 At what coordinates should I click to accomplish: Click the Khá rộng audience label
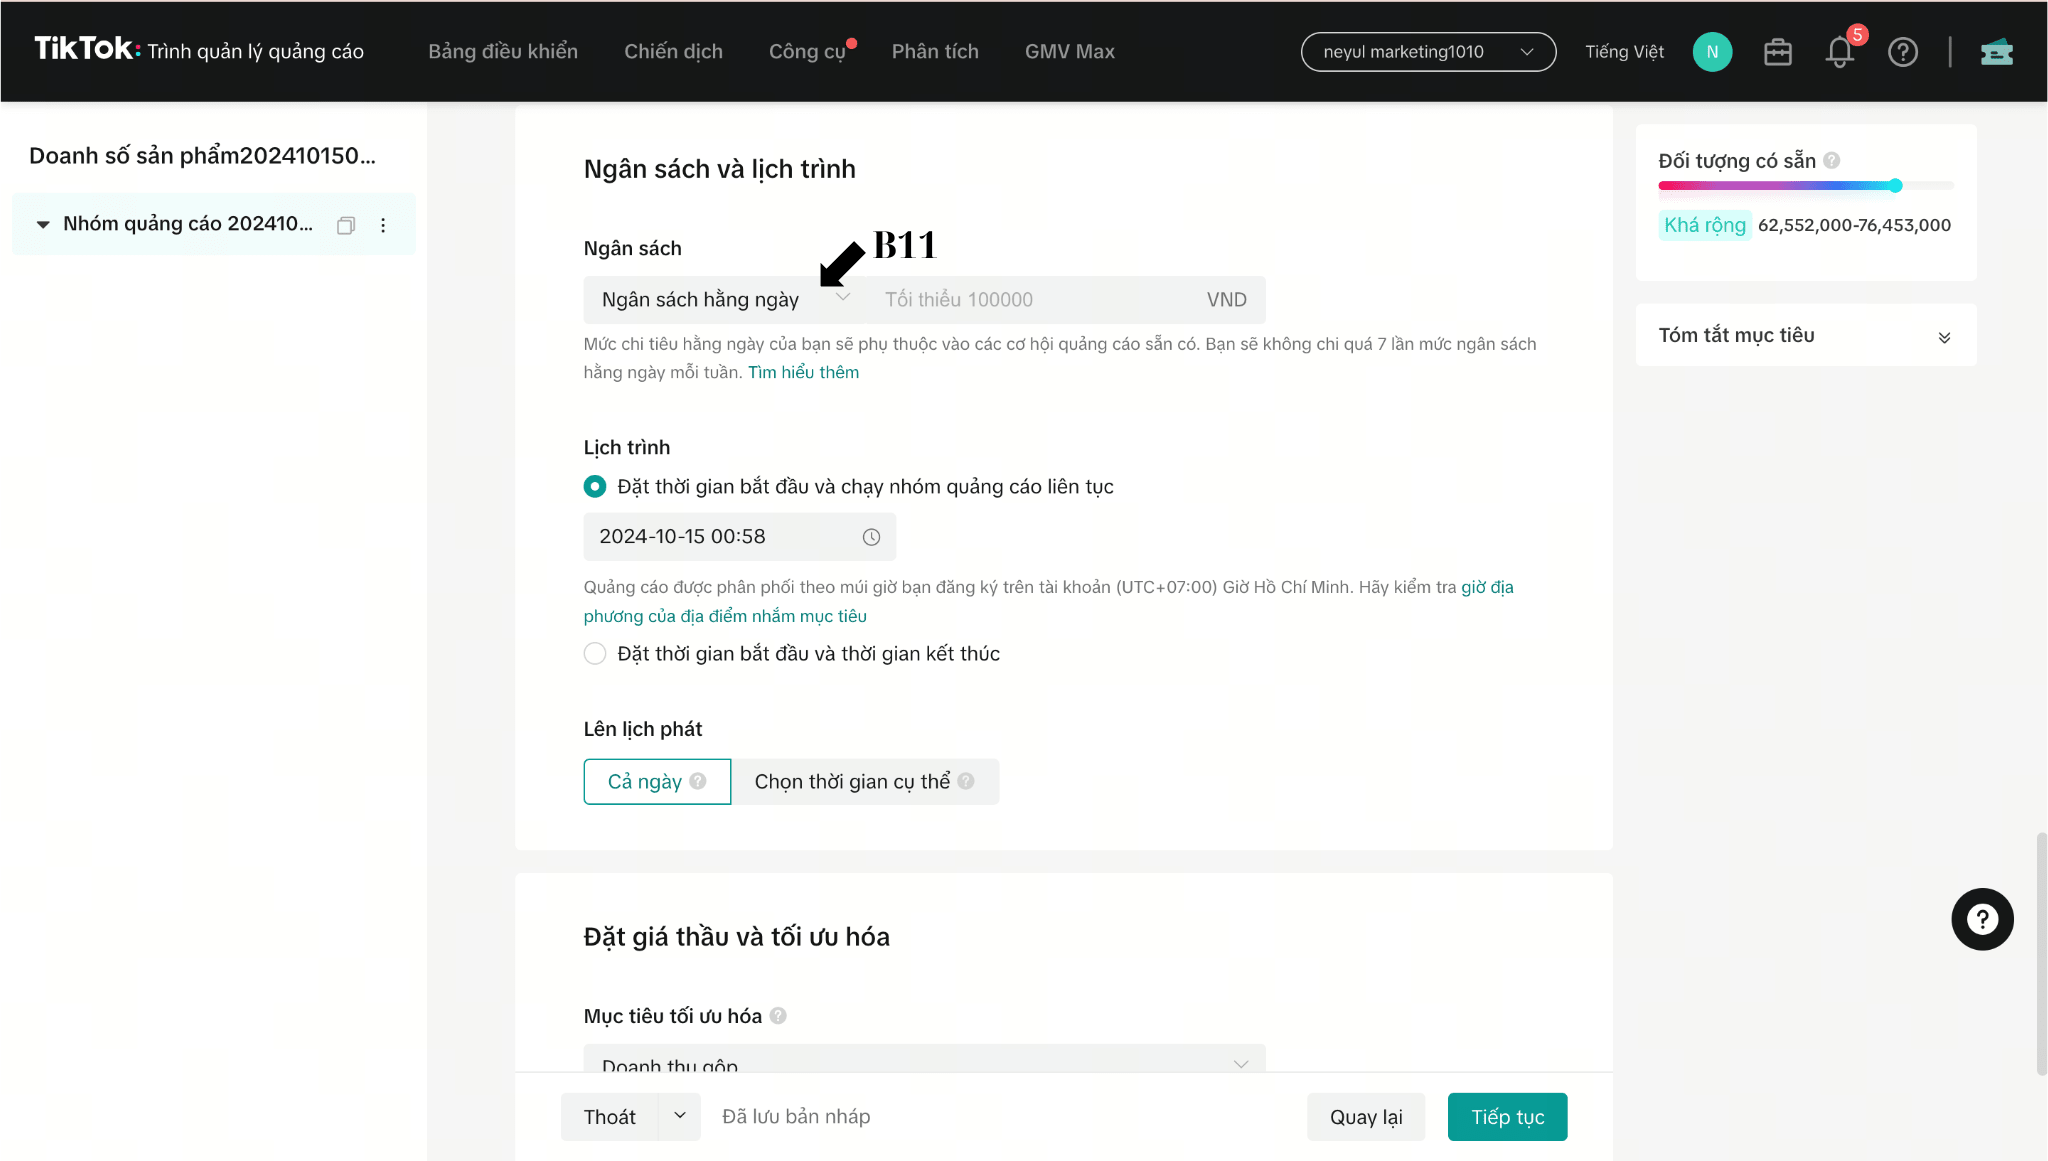1705,225
